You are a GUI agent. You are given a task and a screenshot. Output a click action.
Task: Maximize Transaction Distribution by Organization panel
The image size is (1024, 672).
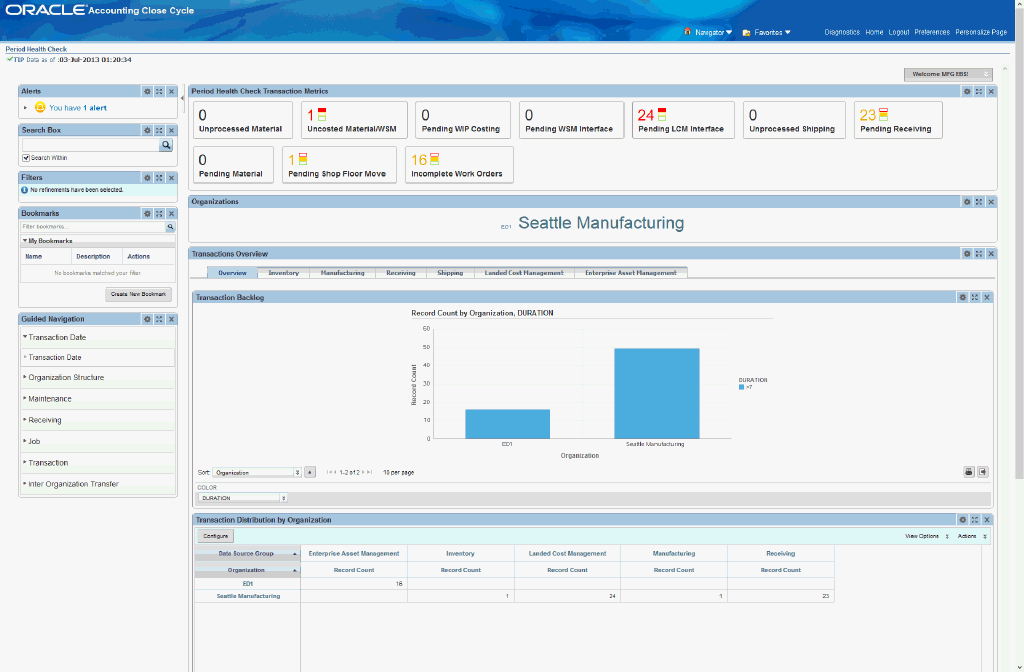[x=974, y=520]
